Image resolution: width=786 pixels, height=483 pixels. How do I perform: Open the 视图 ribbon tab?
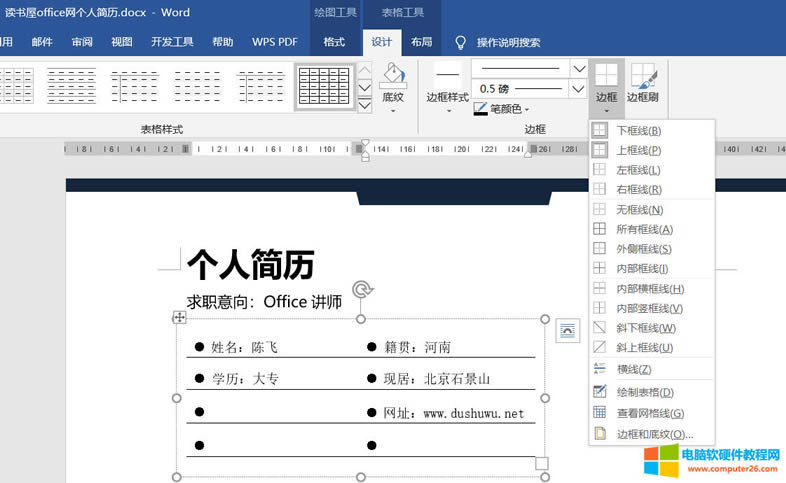(x=122, y=42)
